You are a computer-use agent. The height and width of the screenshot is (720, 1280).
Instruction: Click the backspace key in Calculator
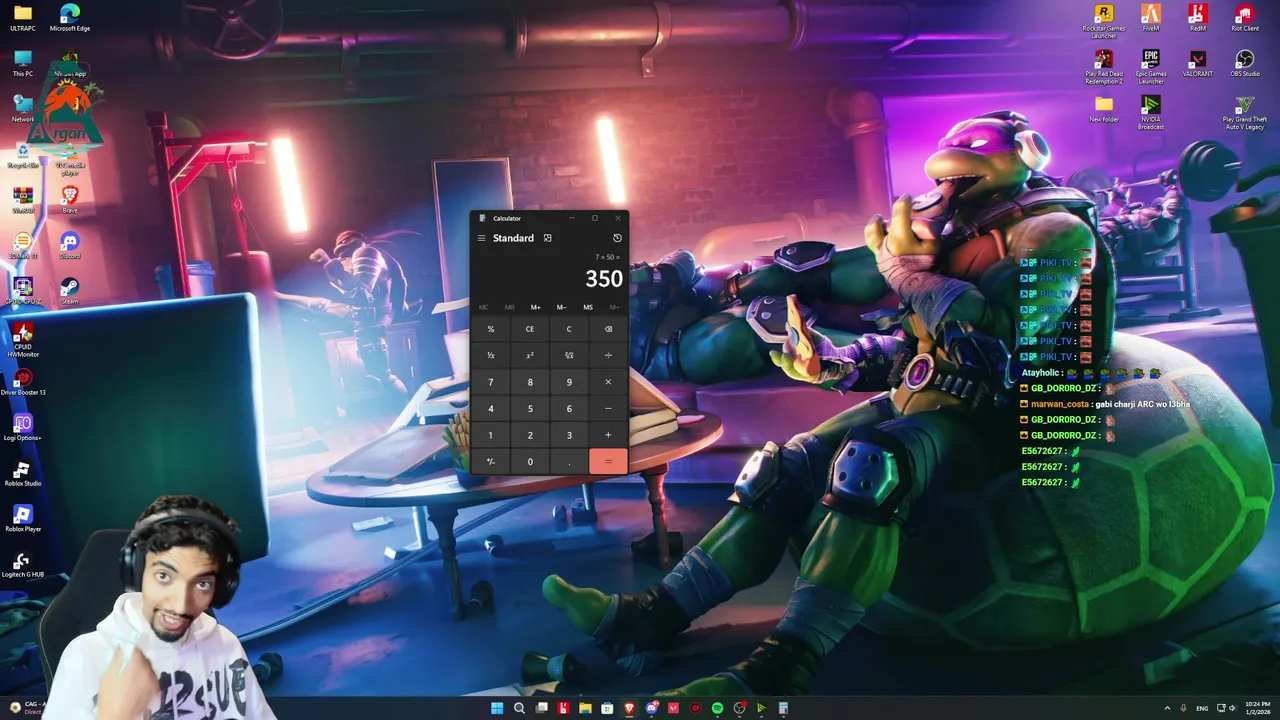pyautogui.click(x=608, y=329)
